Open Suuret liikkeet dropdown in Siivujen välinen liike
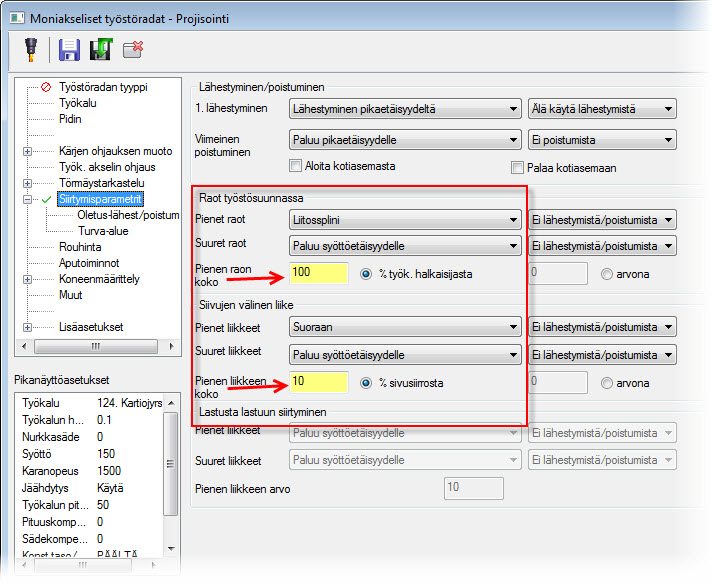The width and height of the screenshot is (712, 584). (x=405, y=355)
